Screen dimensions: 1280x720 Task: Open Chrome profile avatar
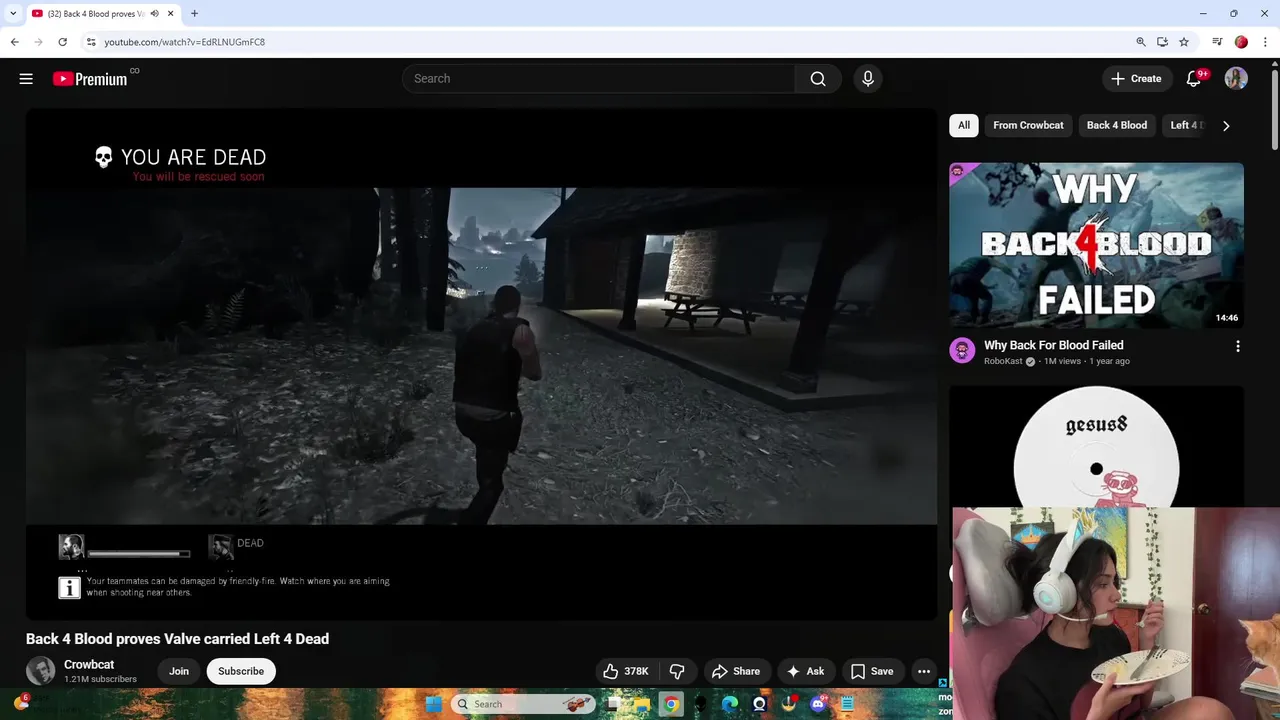pyautogui.click(x=1241, y=42)
